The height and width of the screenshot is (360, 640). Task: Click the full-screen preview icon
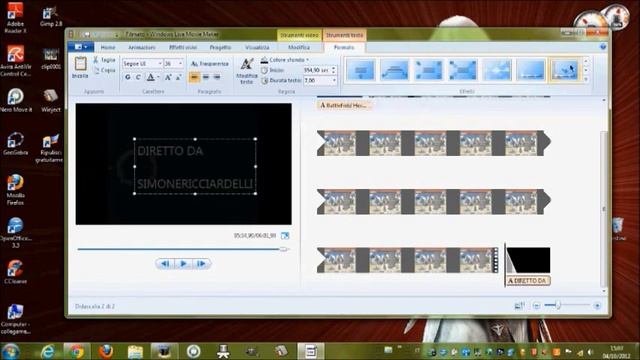point(285,236)
